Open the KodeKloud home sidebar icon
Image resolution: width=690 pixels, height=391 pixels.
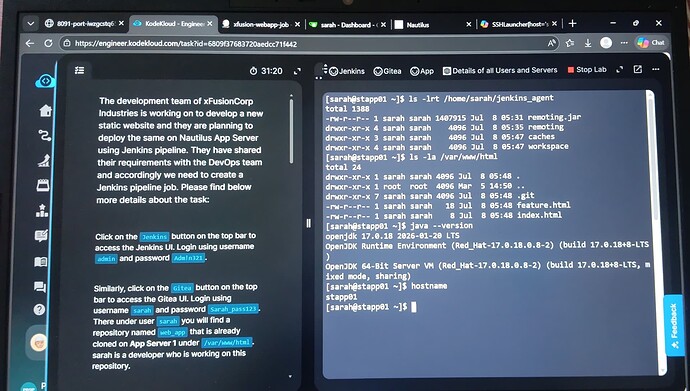click(45, 111)
